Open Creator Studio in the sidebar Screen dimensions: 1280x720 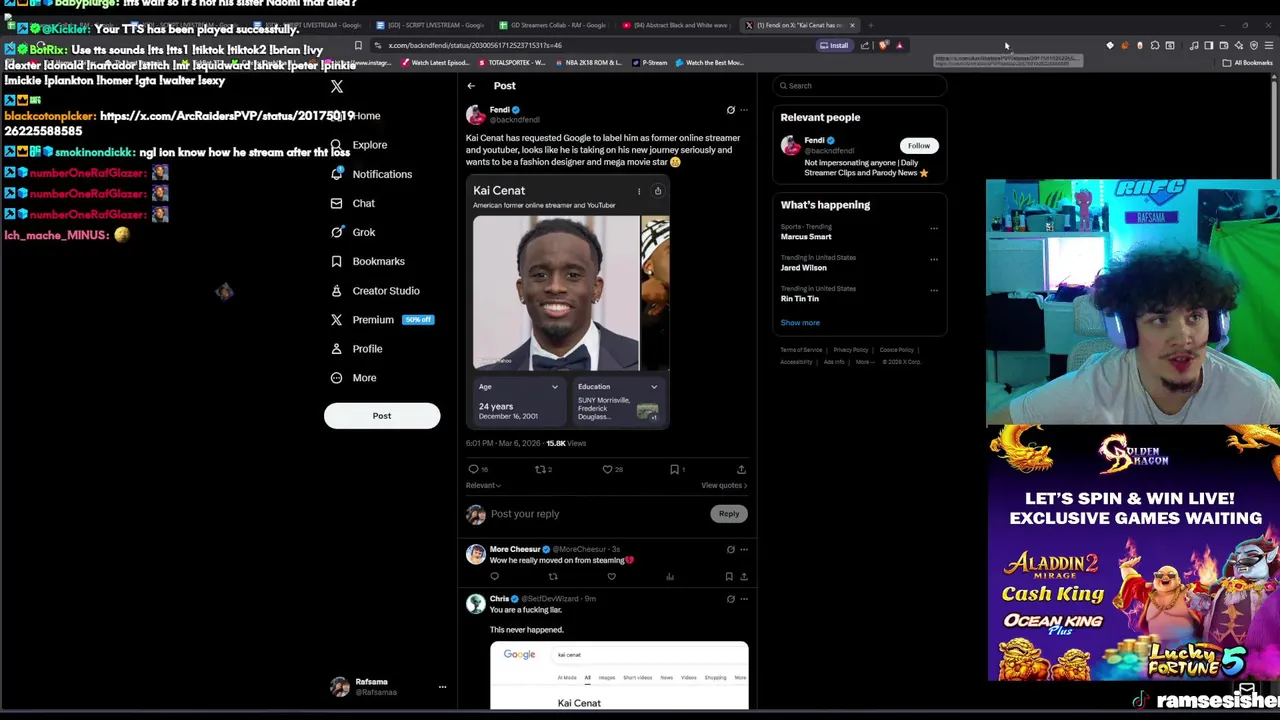click(x=374, y=291)
